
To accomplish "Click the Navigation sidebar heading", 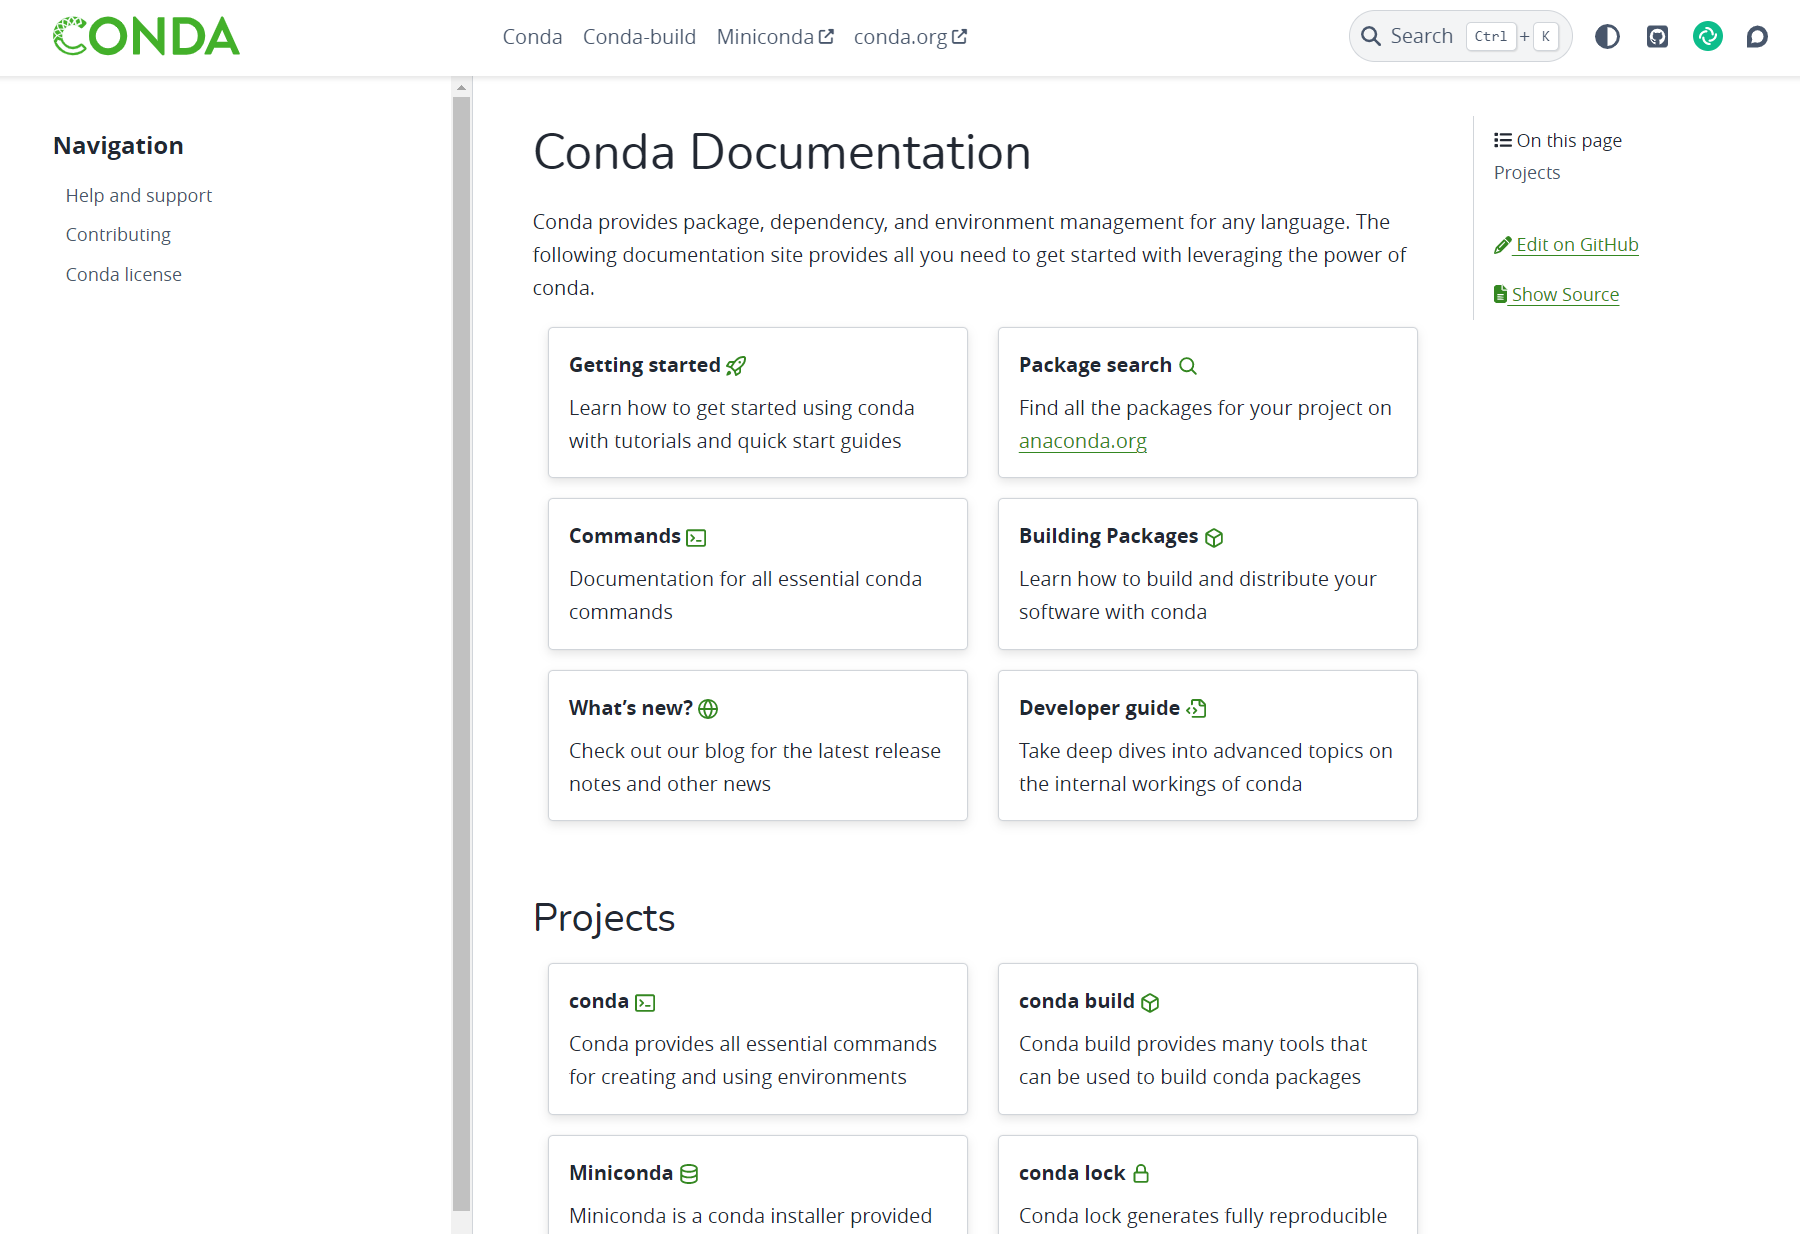I will tap(118, 146).
